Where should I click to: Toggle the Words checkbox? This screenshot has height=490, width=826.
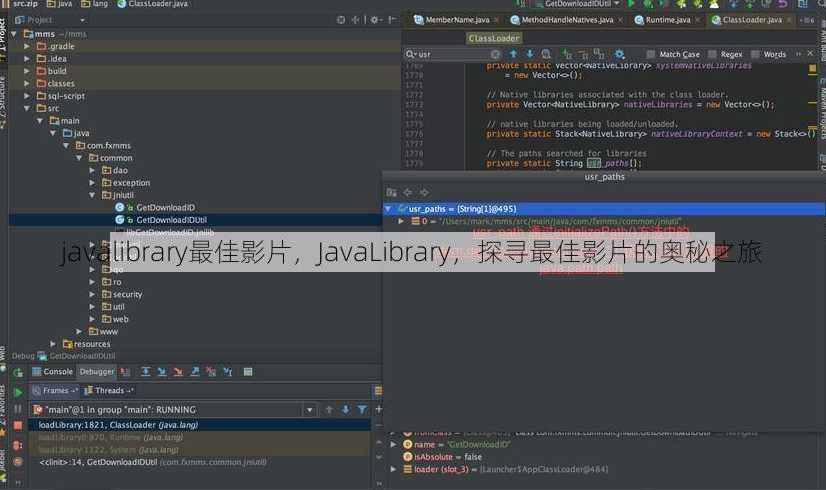click(755, 54)
